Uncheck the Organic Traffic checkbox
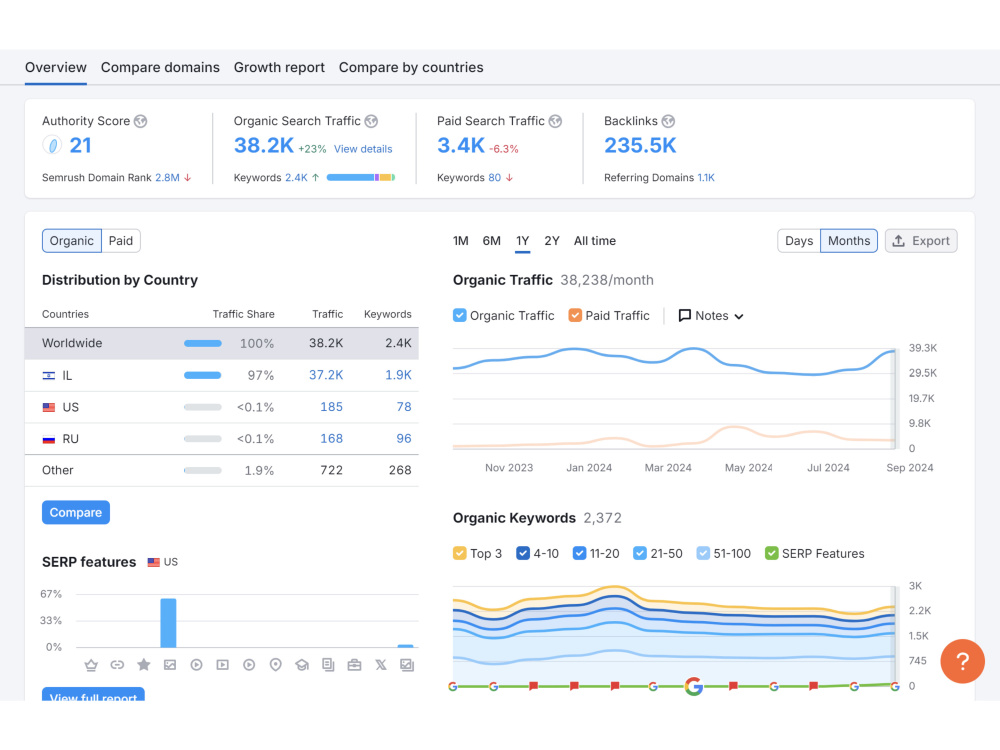The image size is (1000, 750). pyautogui.click(x=459, y=316)
